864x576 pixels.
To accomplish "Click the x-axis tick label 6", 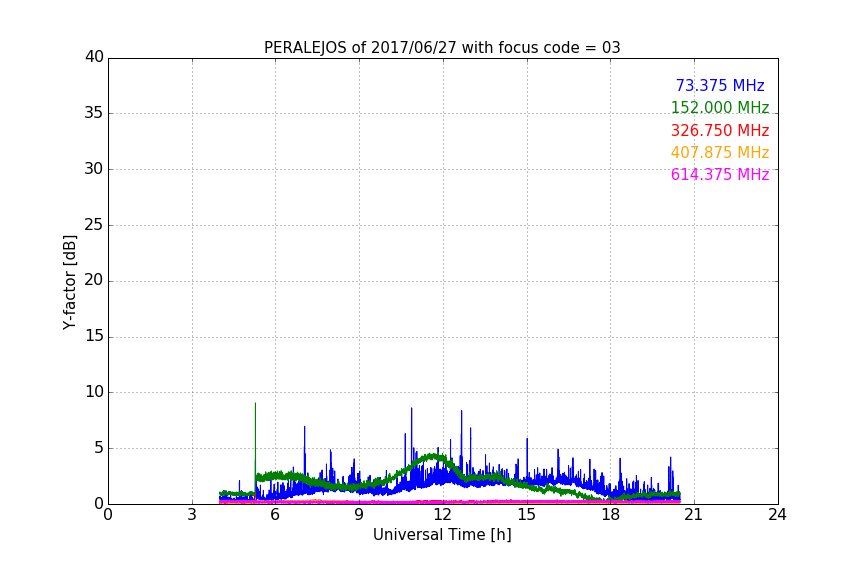I will [x=275, y=515].
